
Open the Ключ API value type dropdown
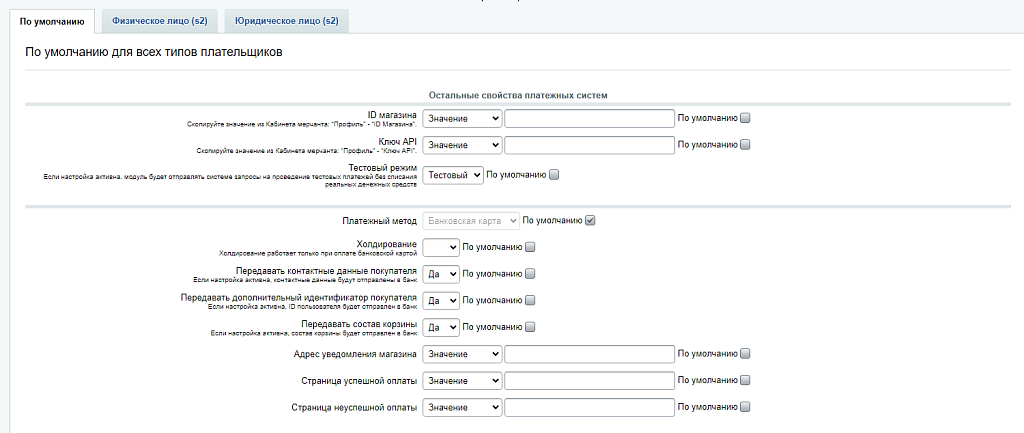tap(462, 145)
